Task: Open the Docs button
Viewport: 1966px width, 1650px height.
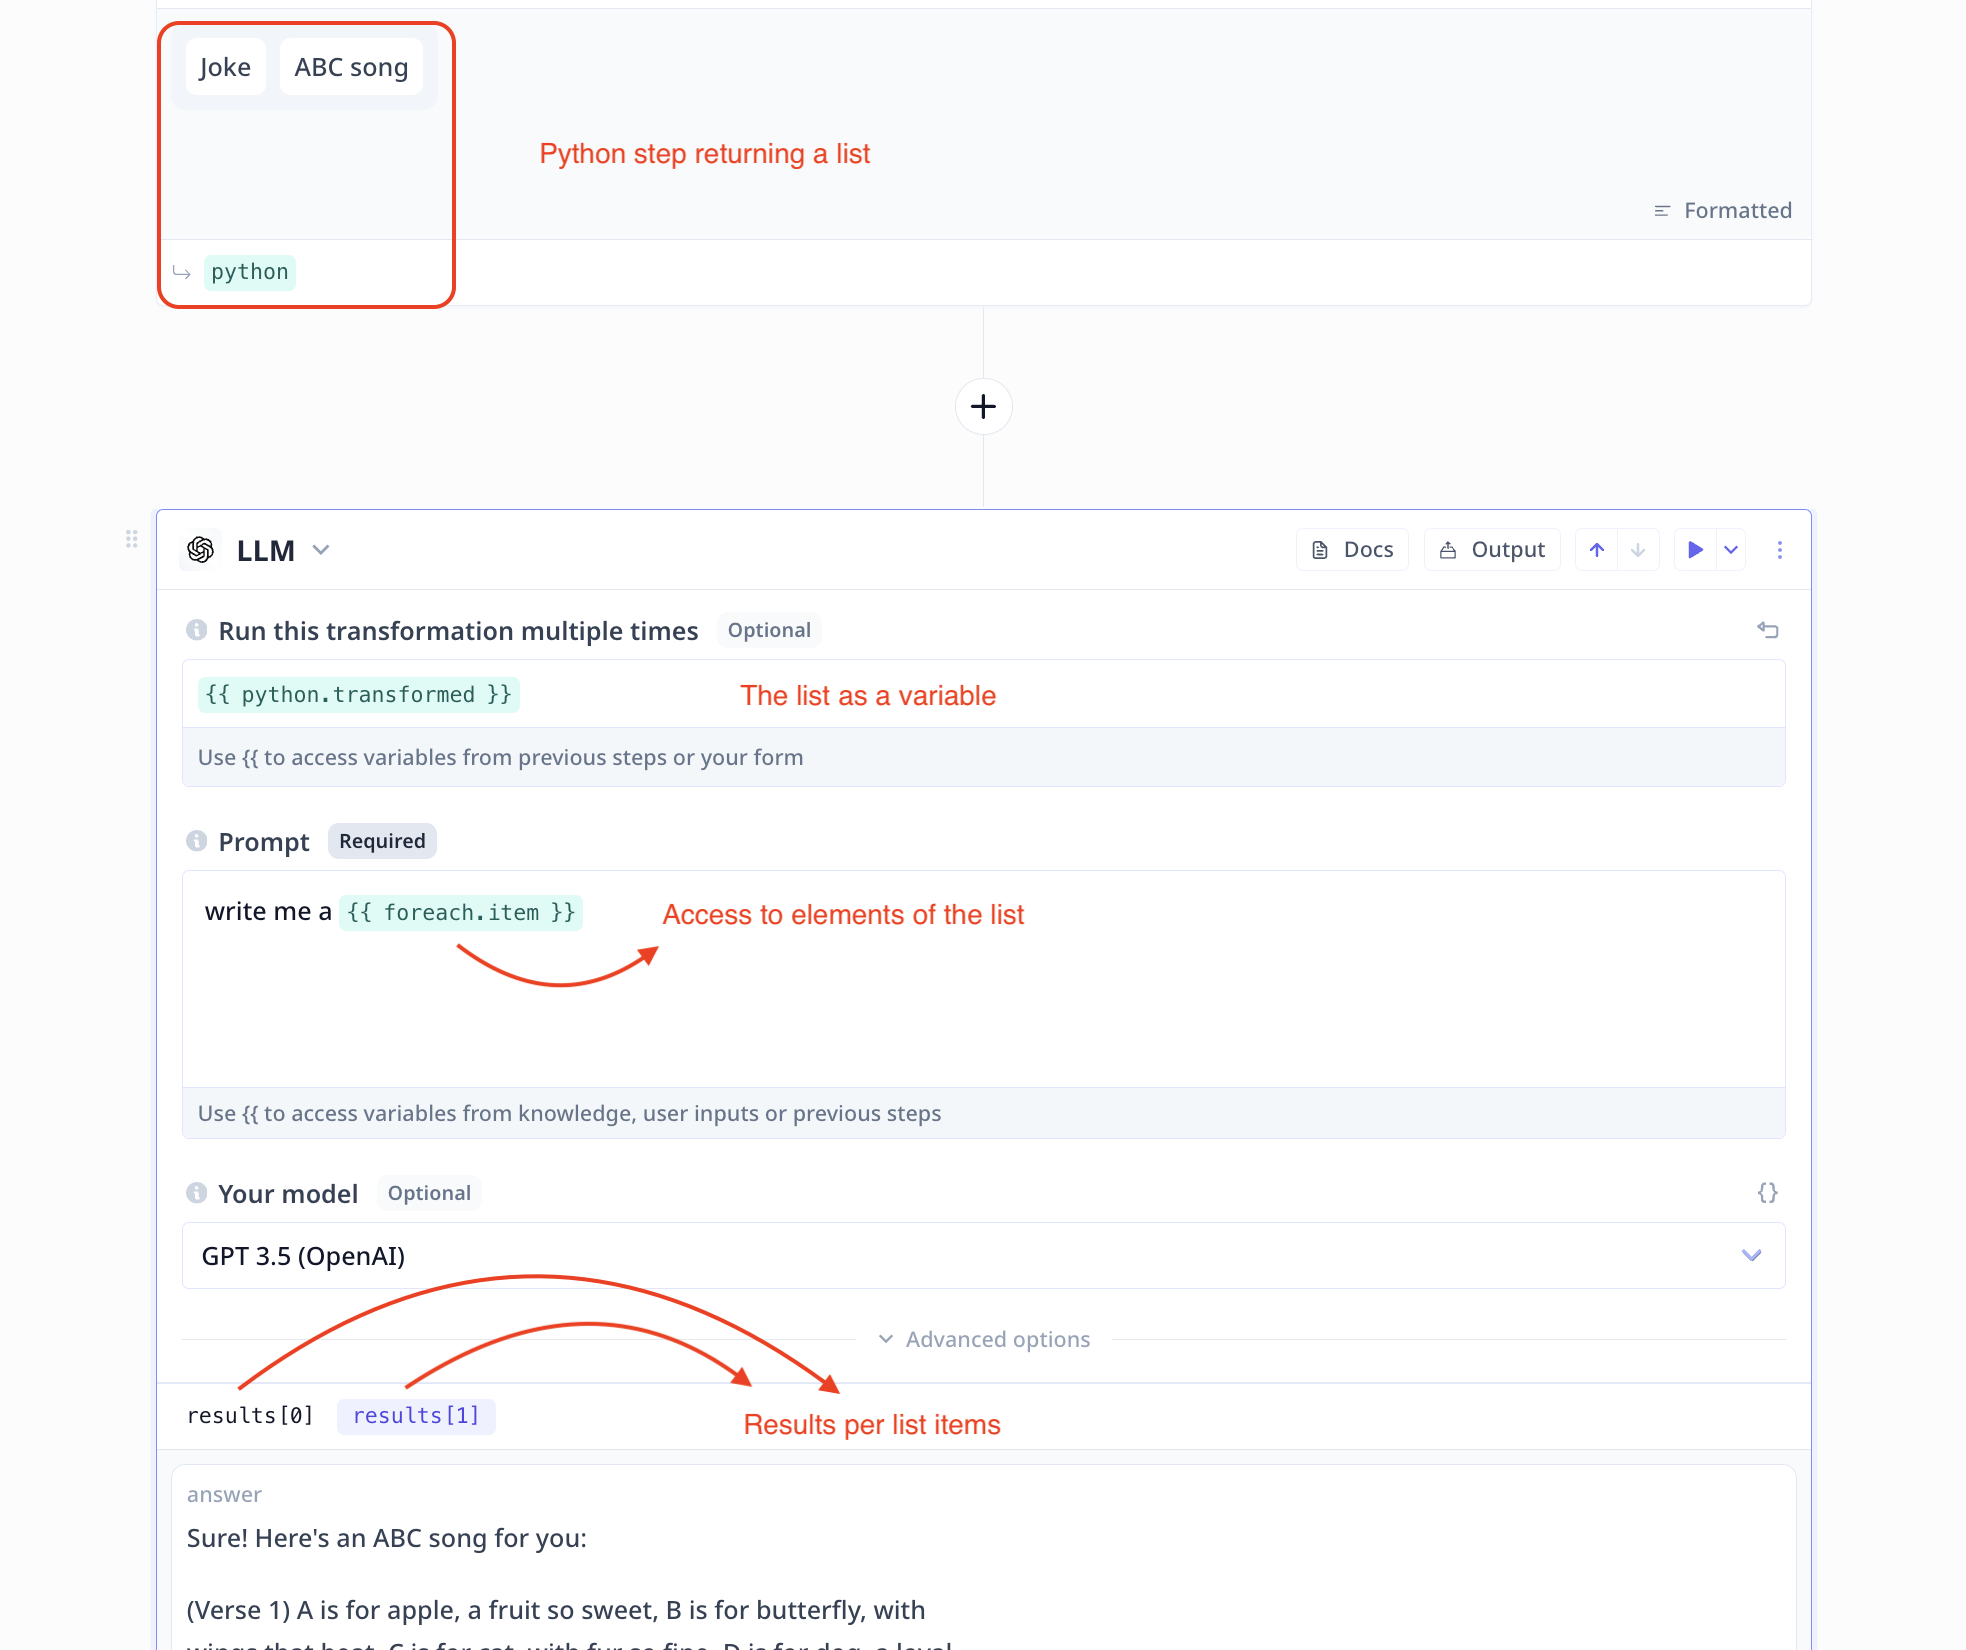Action: pos(1352,550)
